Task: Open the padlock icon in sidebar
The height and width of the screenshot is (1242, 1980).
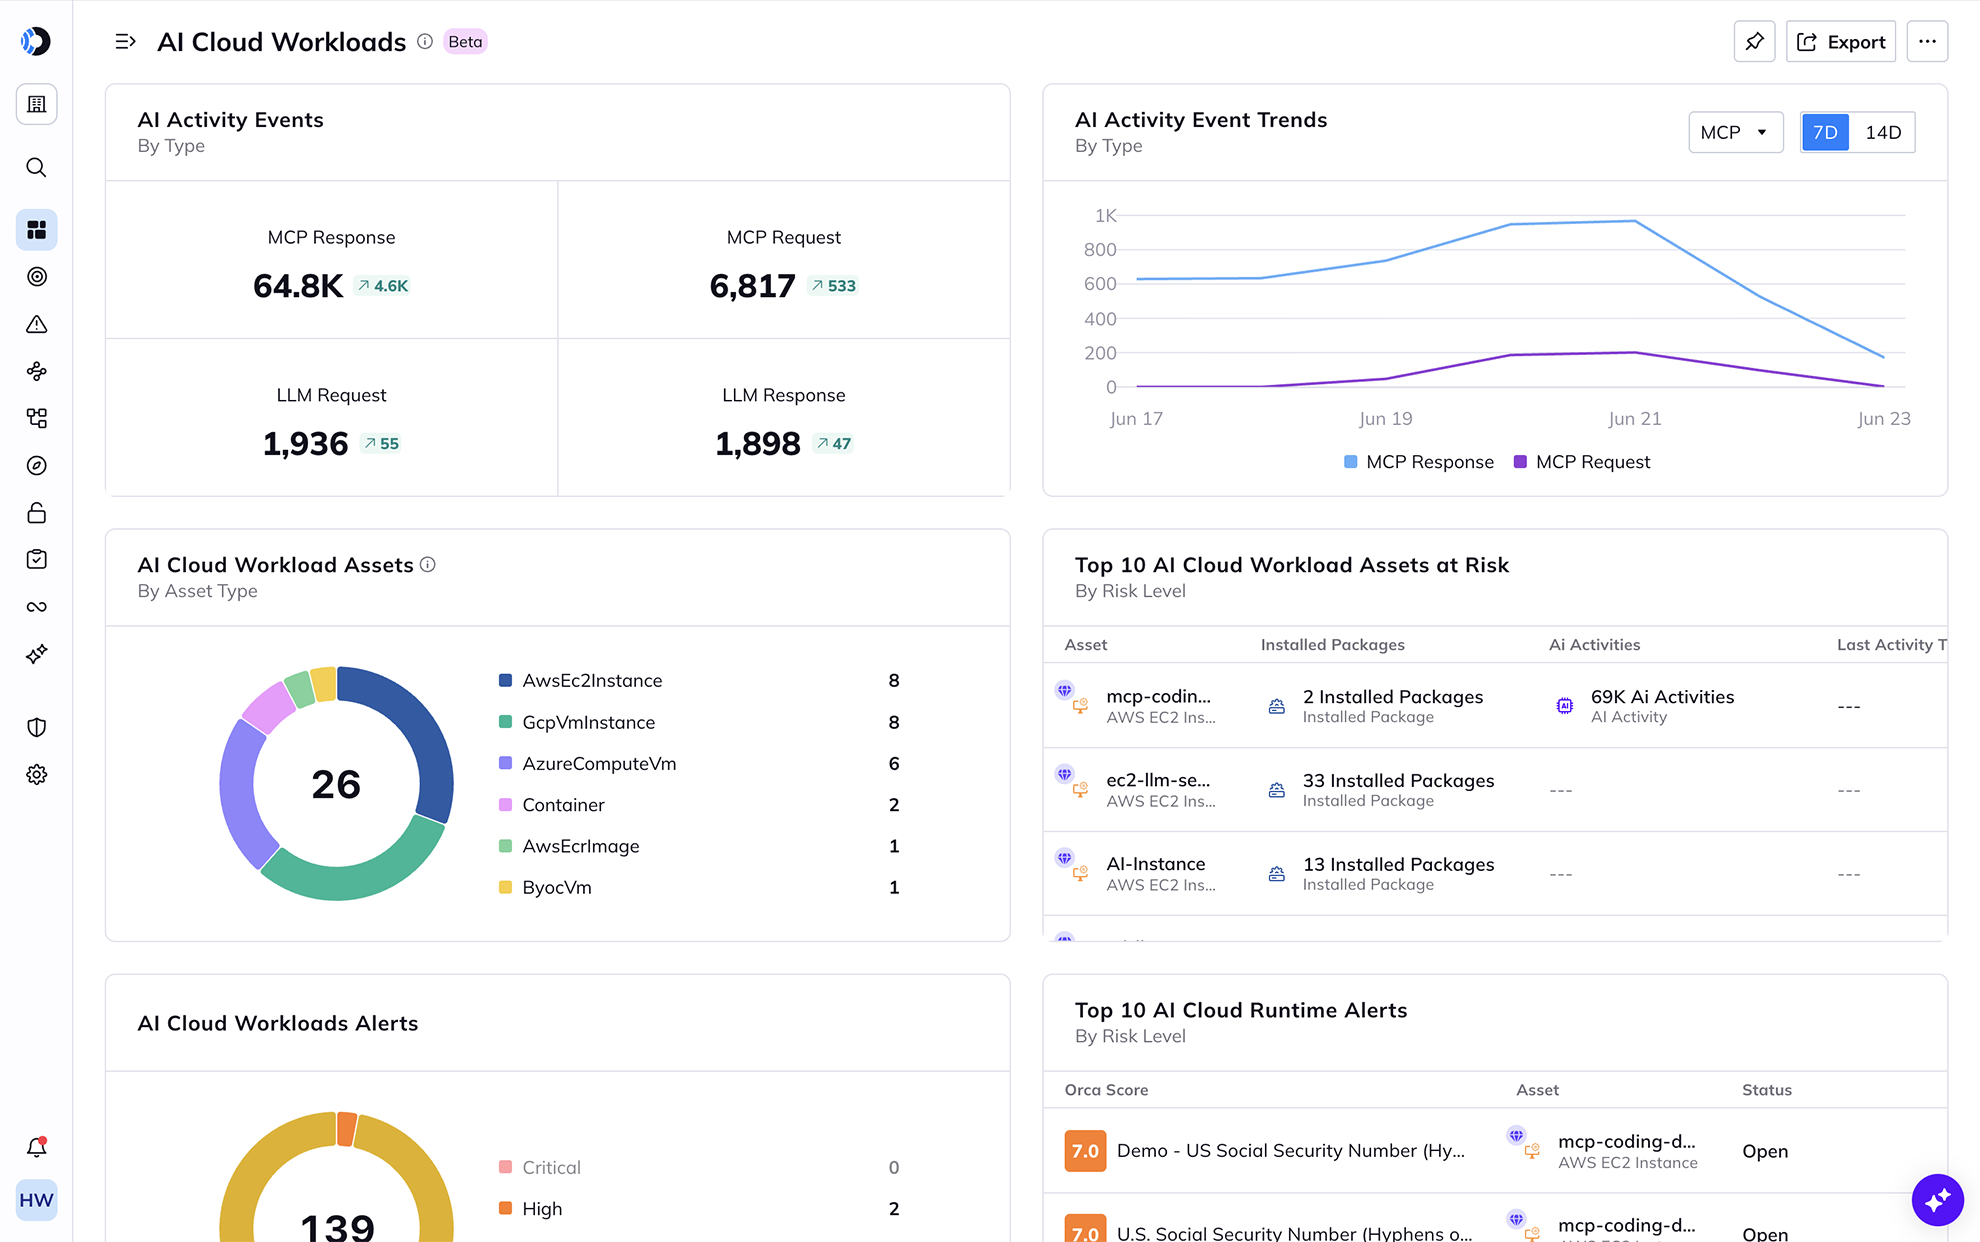Action: 36,513
